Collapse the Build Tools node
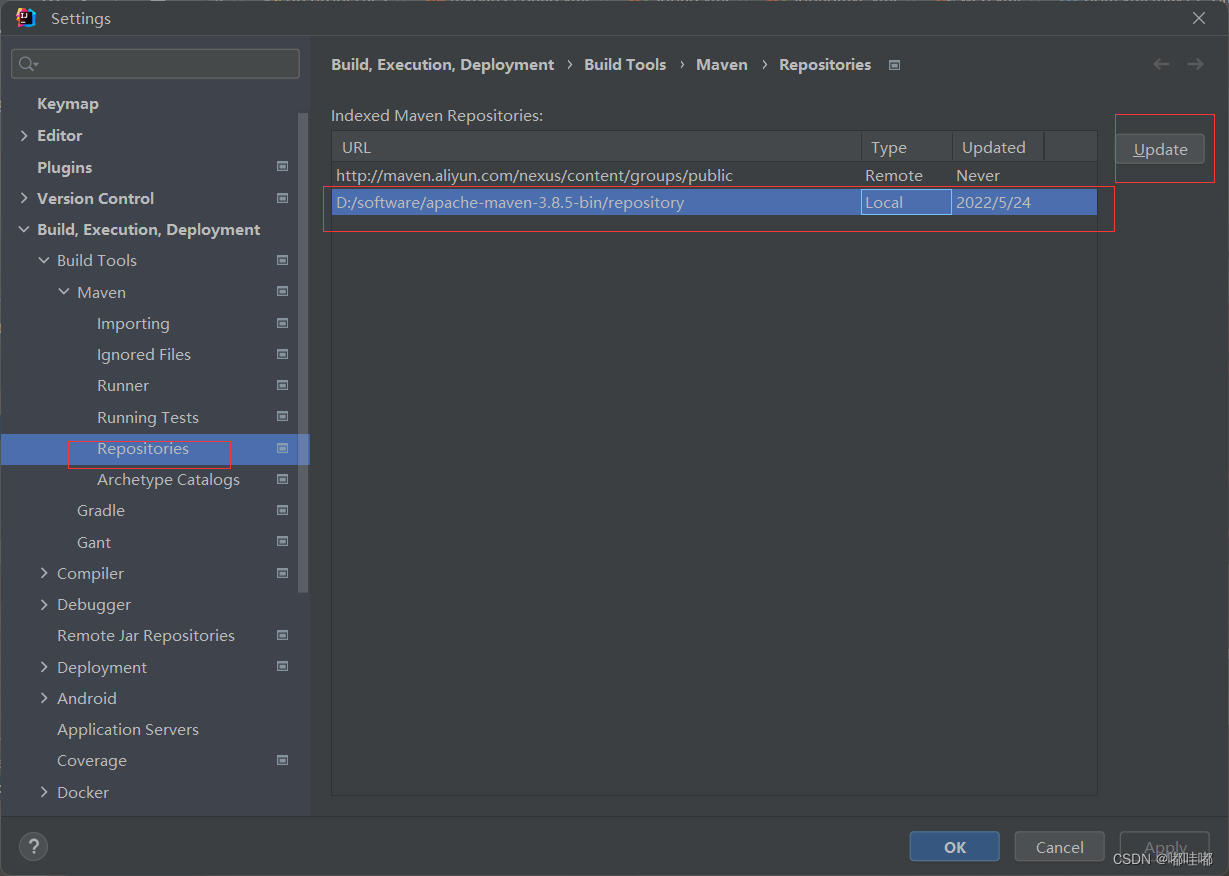1229x876 pixels. pos(44,260)
